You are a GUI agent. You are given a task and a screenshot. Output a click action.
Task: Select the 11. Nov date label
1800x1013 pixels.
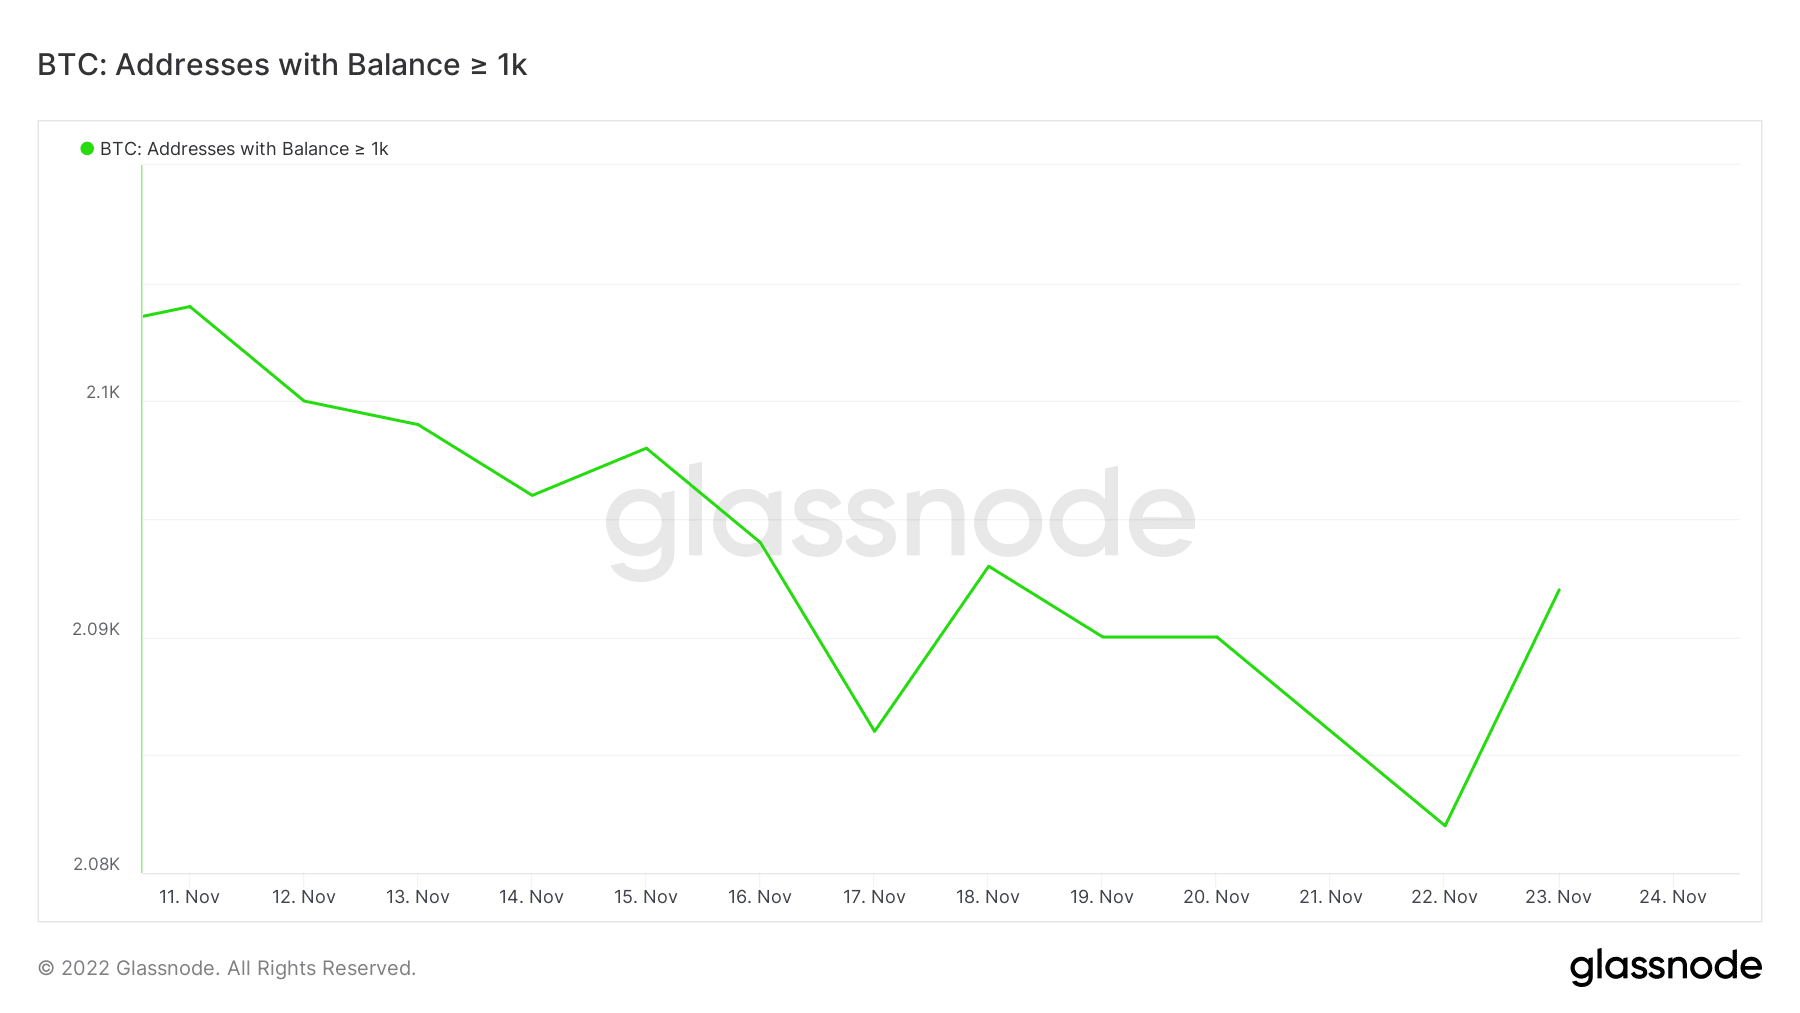coord(189,897)
